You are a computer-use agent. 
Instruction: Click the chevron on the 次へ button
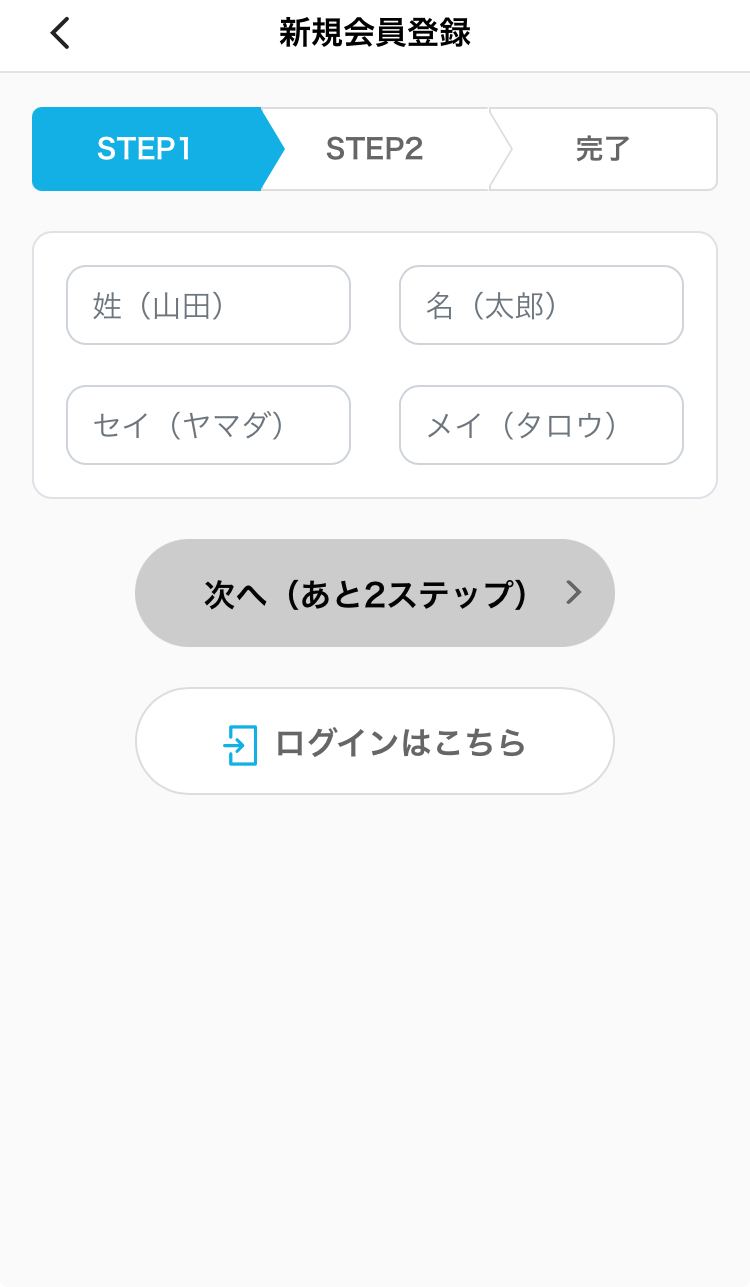pos(573,593)
